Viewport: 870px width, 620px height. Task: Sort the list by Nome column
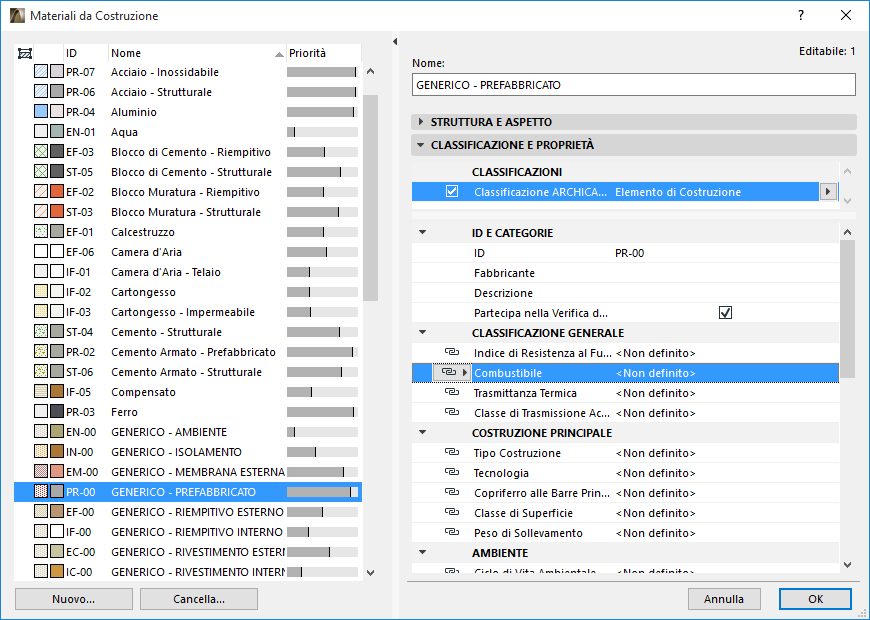(197, 53)
